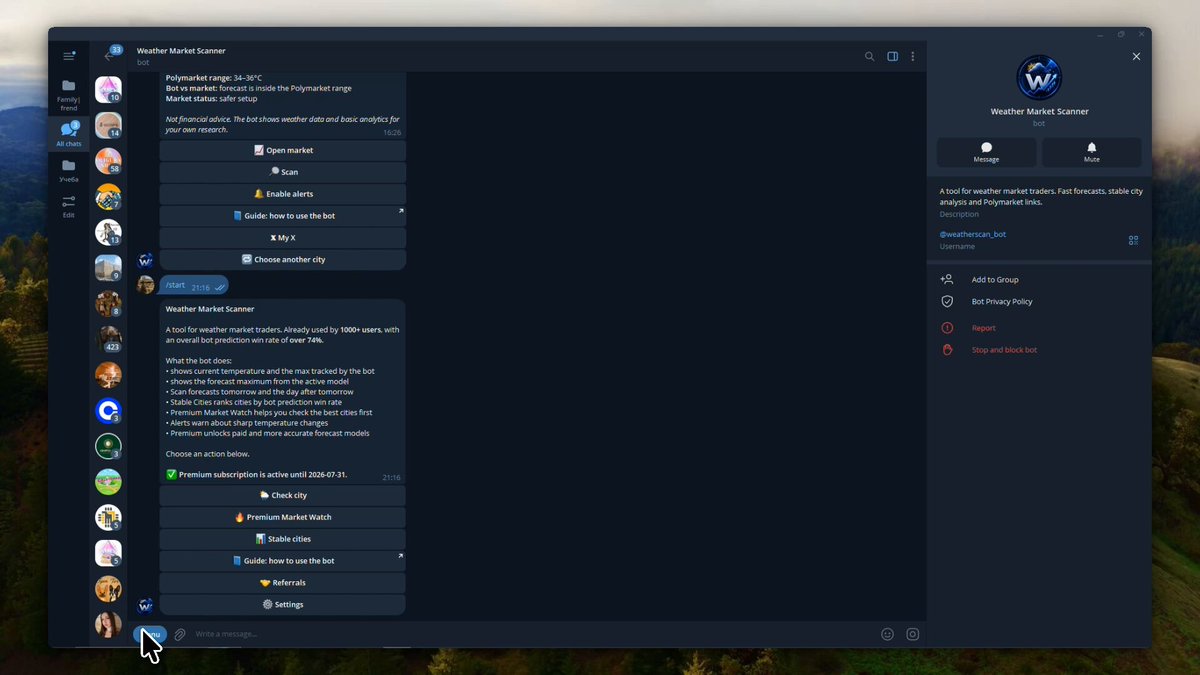Select the Учеба chat folder
1200x675 pixels.
[68, 171]
